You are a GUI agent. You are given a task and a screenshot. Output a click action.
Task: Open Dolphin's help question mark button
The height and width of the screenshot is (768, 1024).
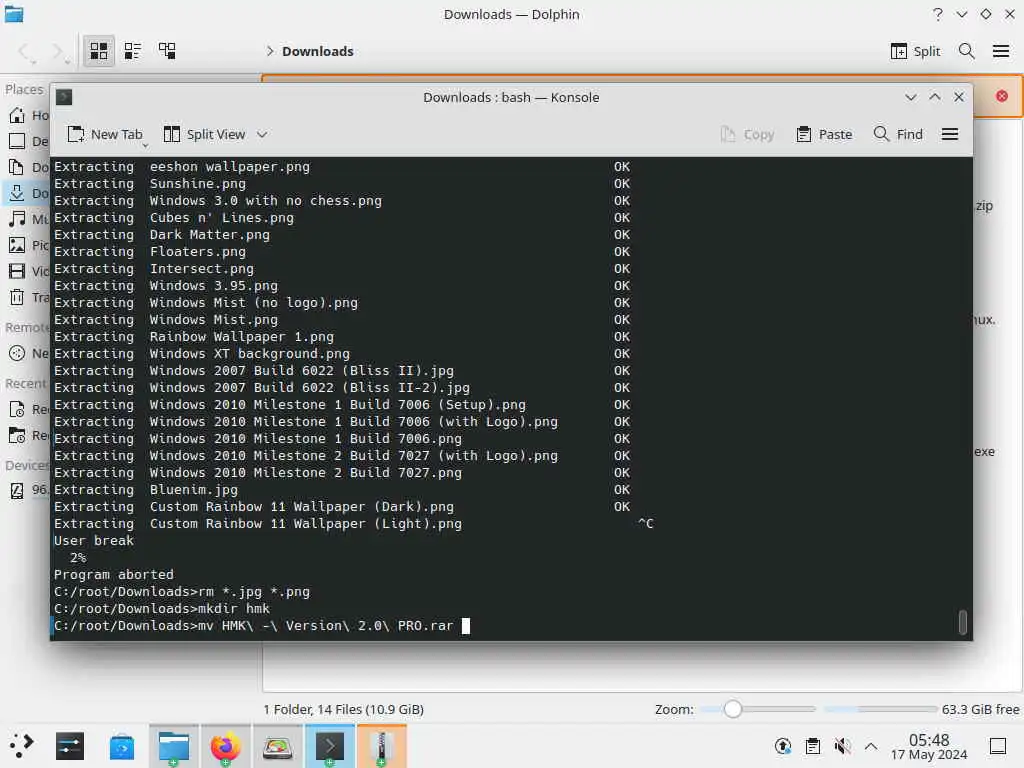pyautogui.click(x=938, y=14)
